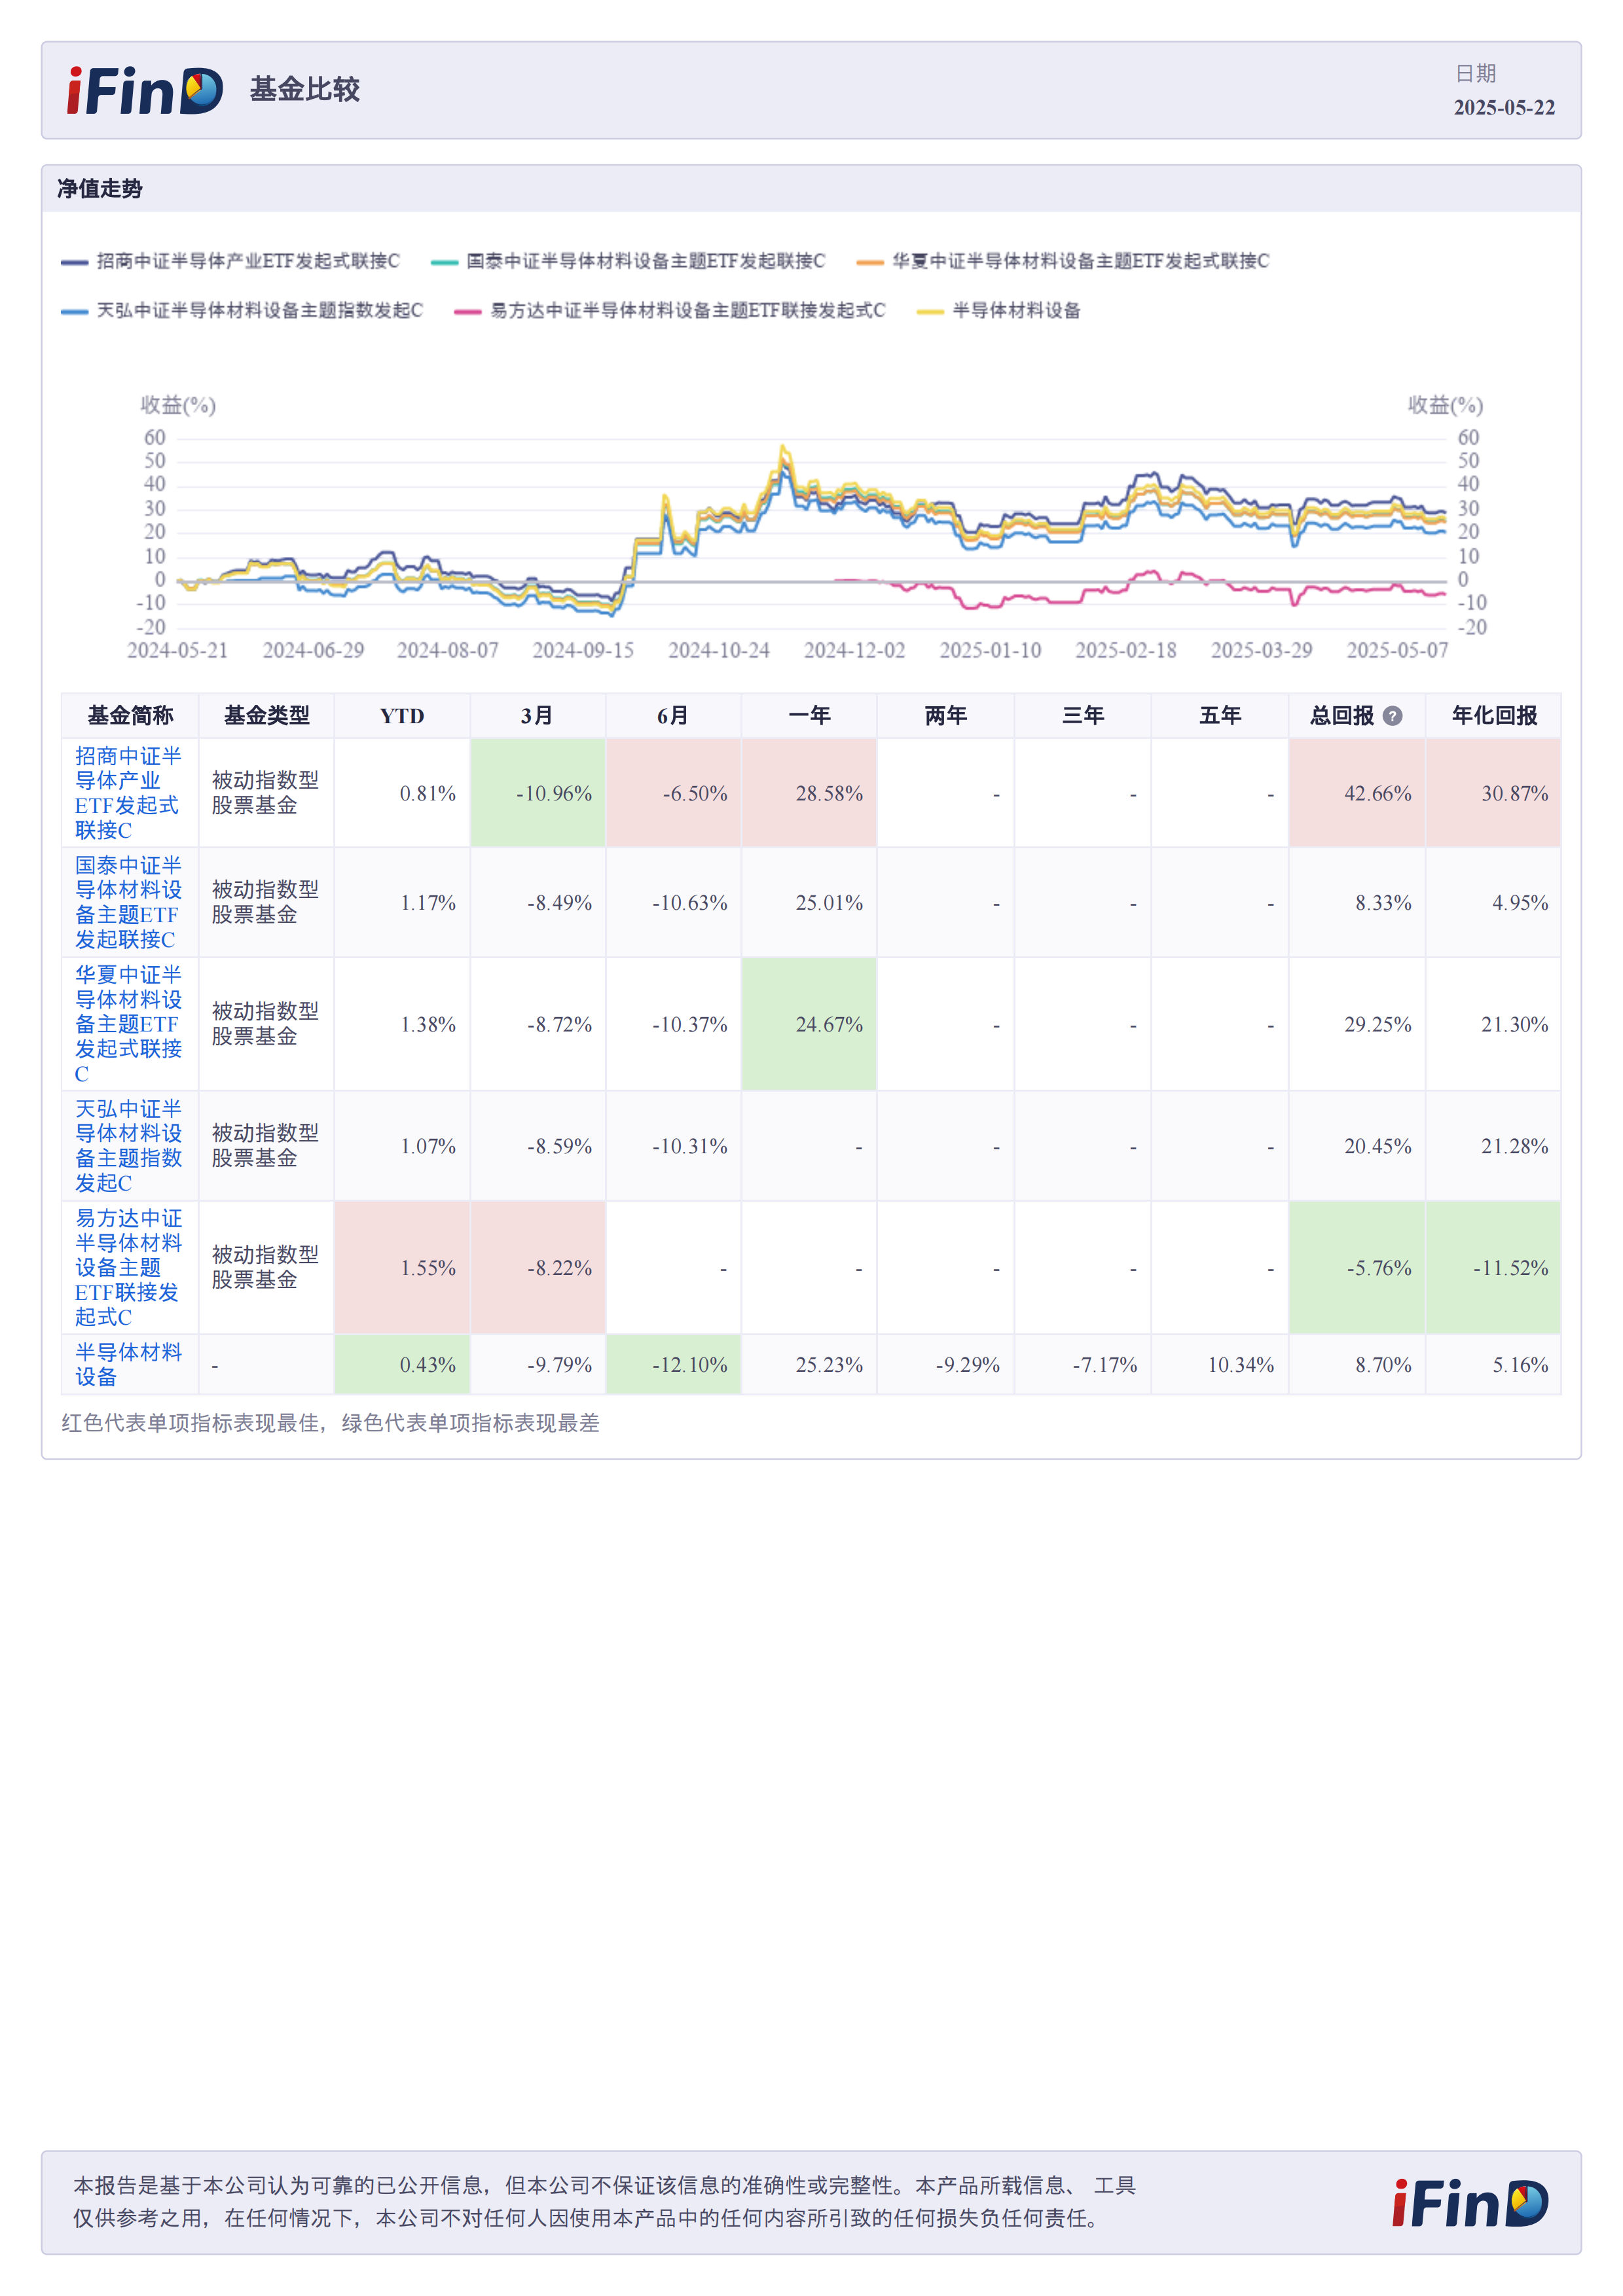Click the -9.29% two-year cell
This screenshot has width=1623, height=2296.
(x=946, y=1364)
